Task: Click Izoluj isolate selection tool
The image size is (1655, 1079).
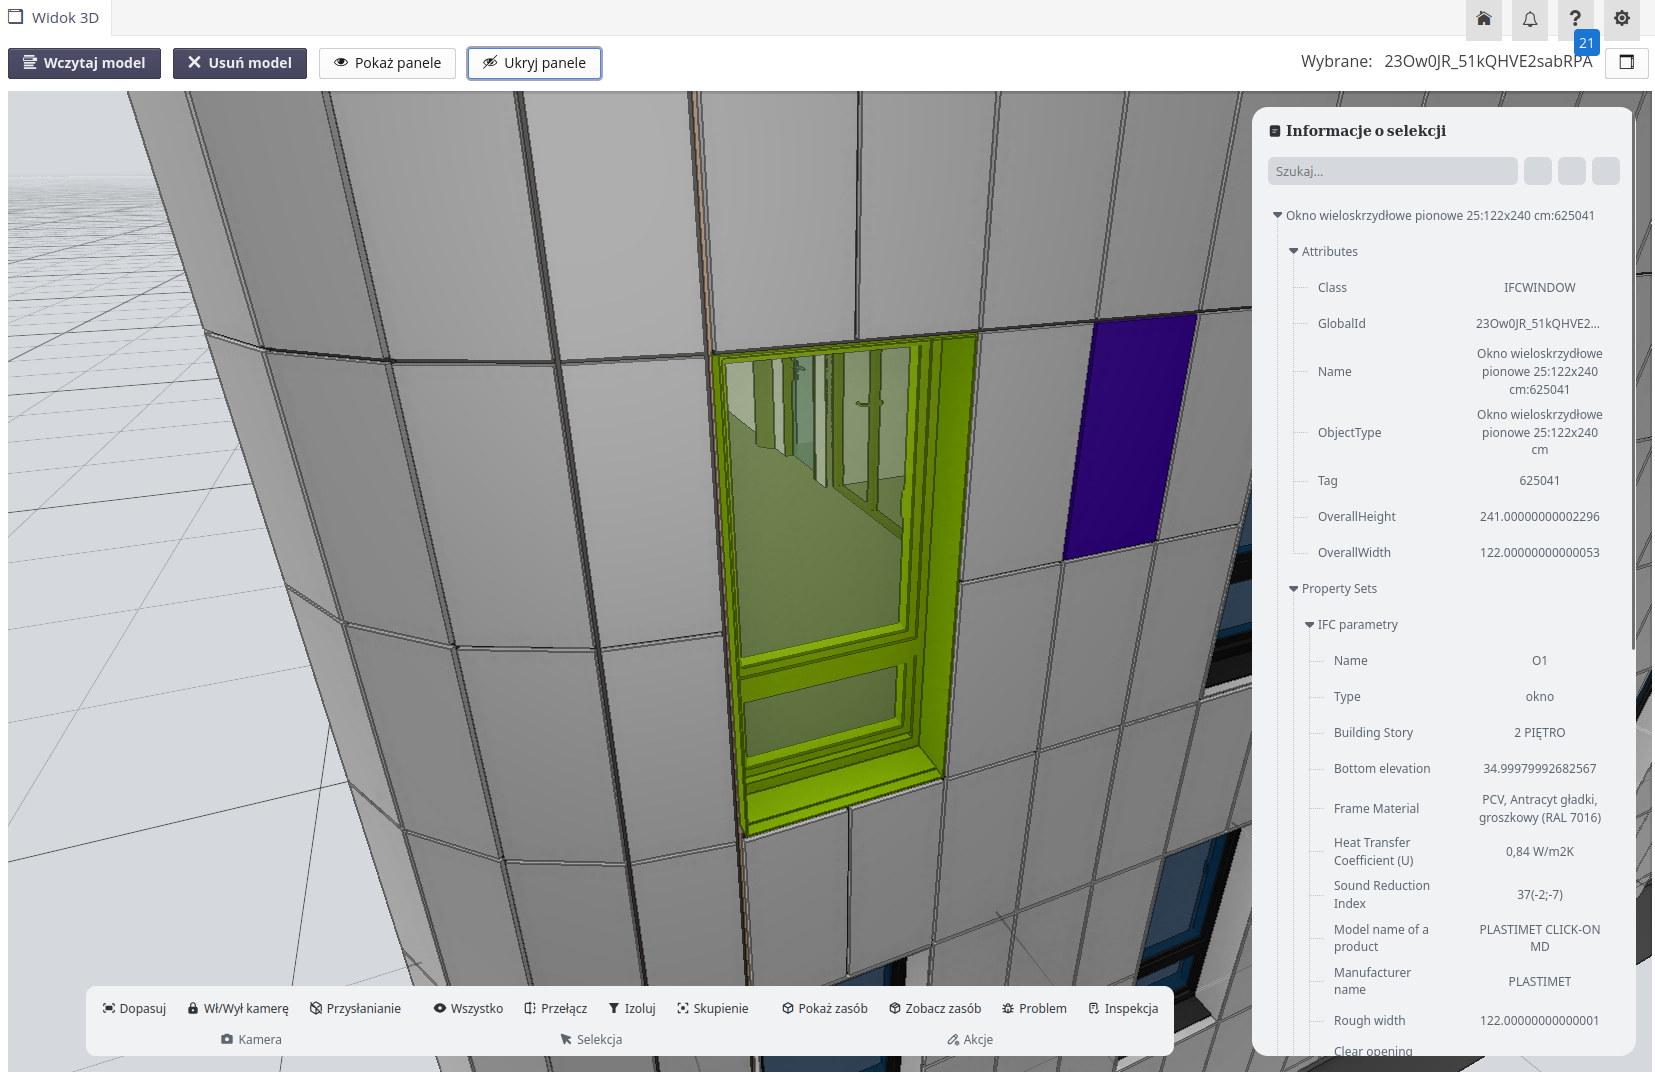Action: [631, 1008]
